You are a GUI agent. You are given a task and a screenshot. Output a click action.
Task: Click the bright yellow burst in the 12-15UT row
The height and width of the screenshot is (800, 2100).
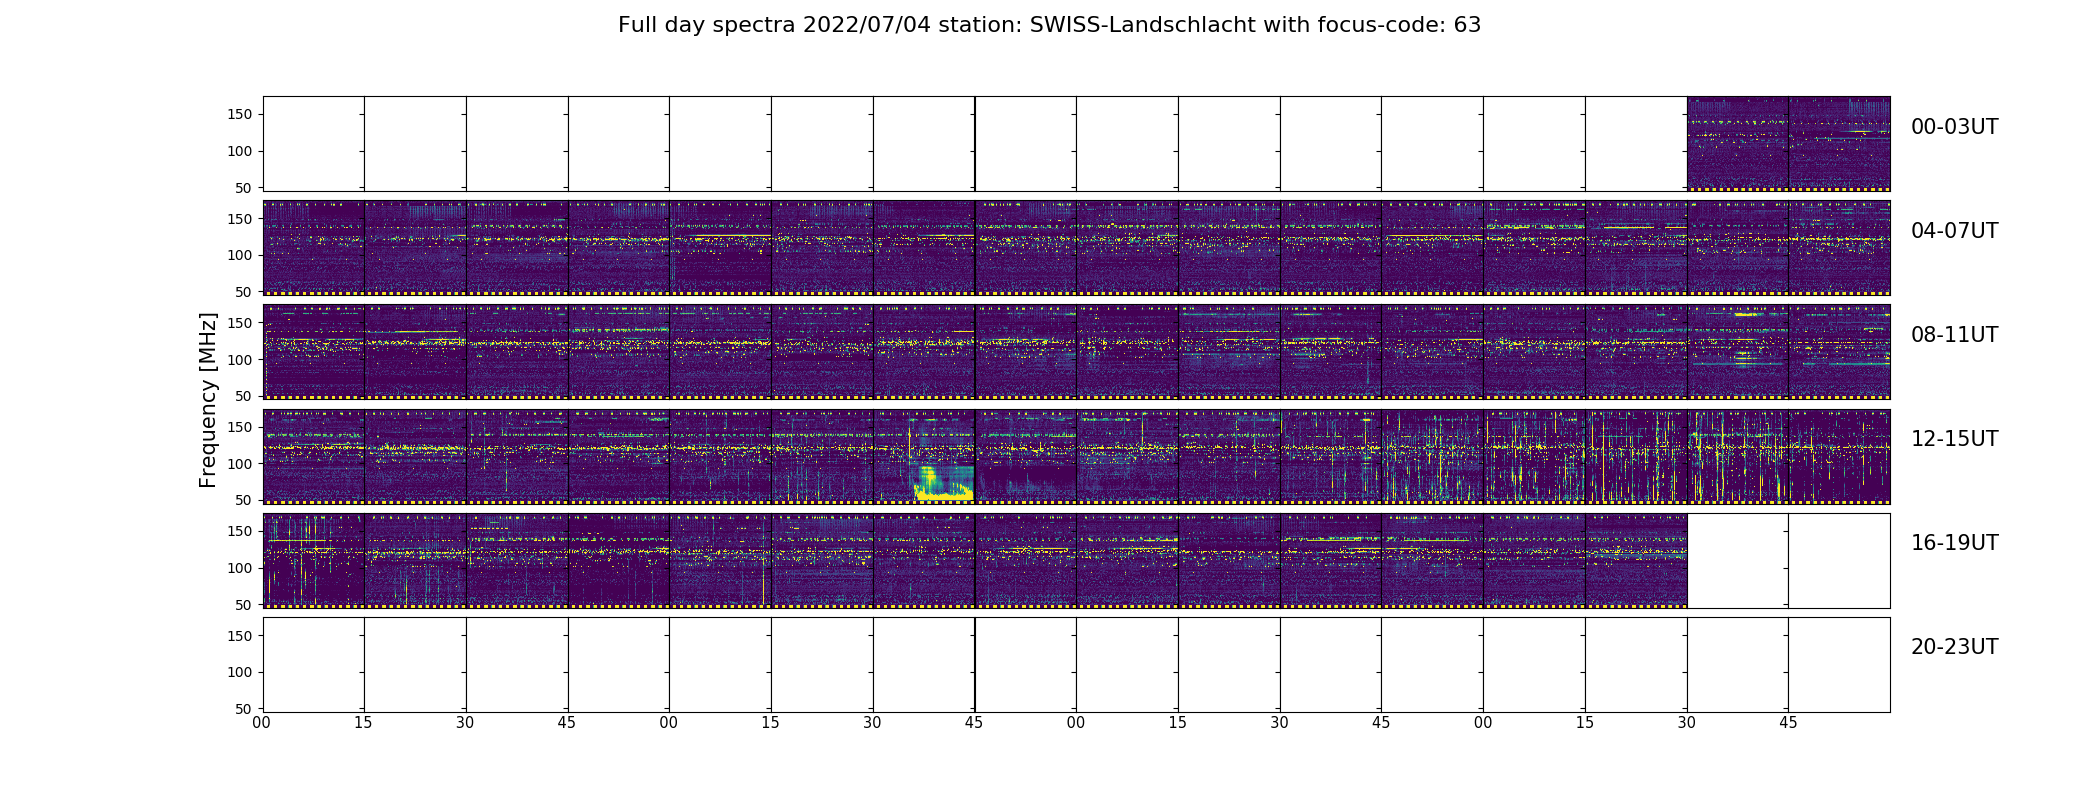943,483
